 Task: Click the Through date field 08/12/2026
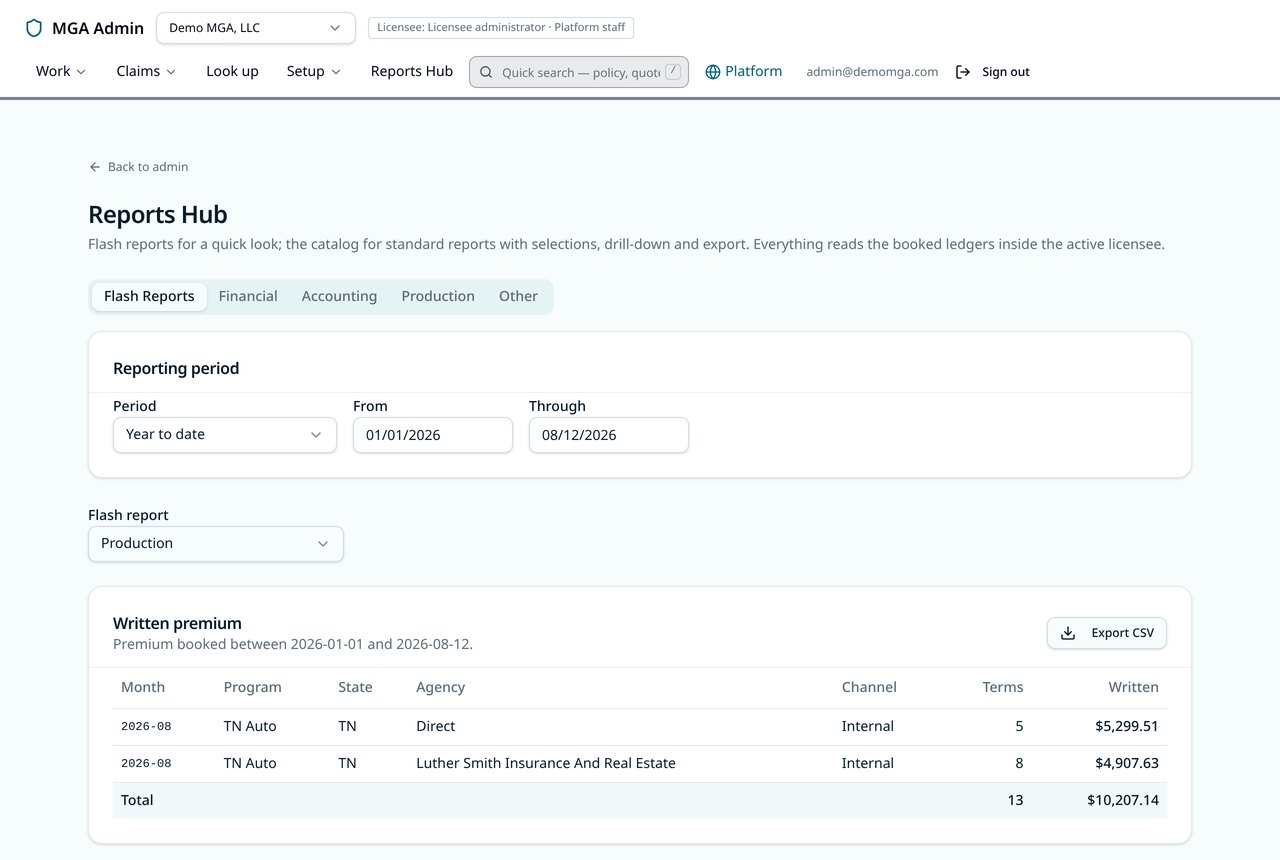click(609, 435)
